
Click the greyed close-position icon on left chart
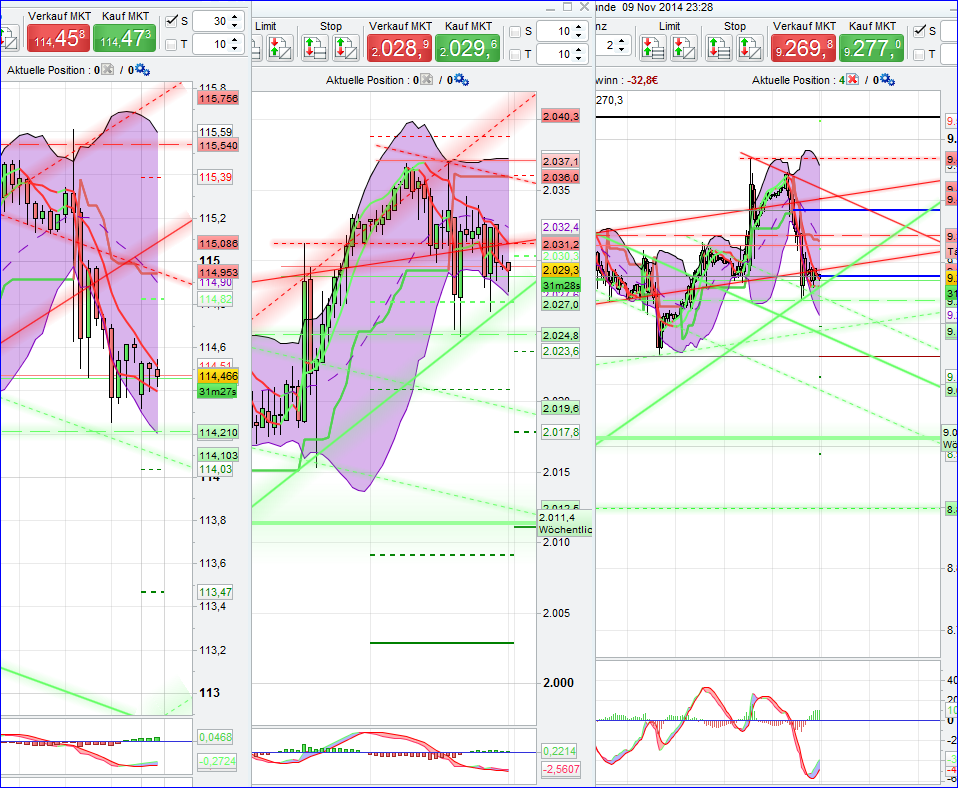pos(108,69)
